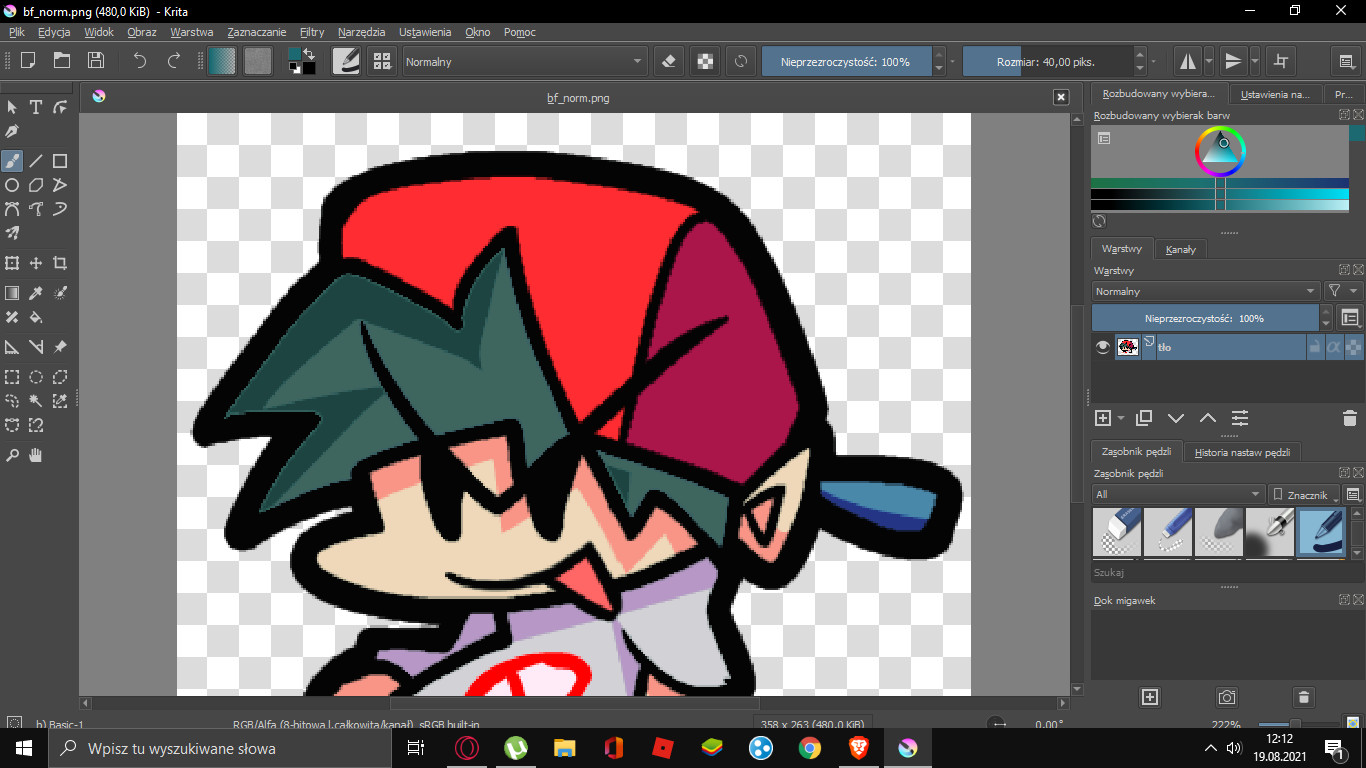1366x768 pixels.
Task: Open the Zaznaczanie menu
Action: pyautogui.click(x=257, y=32)
